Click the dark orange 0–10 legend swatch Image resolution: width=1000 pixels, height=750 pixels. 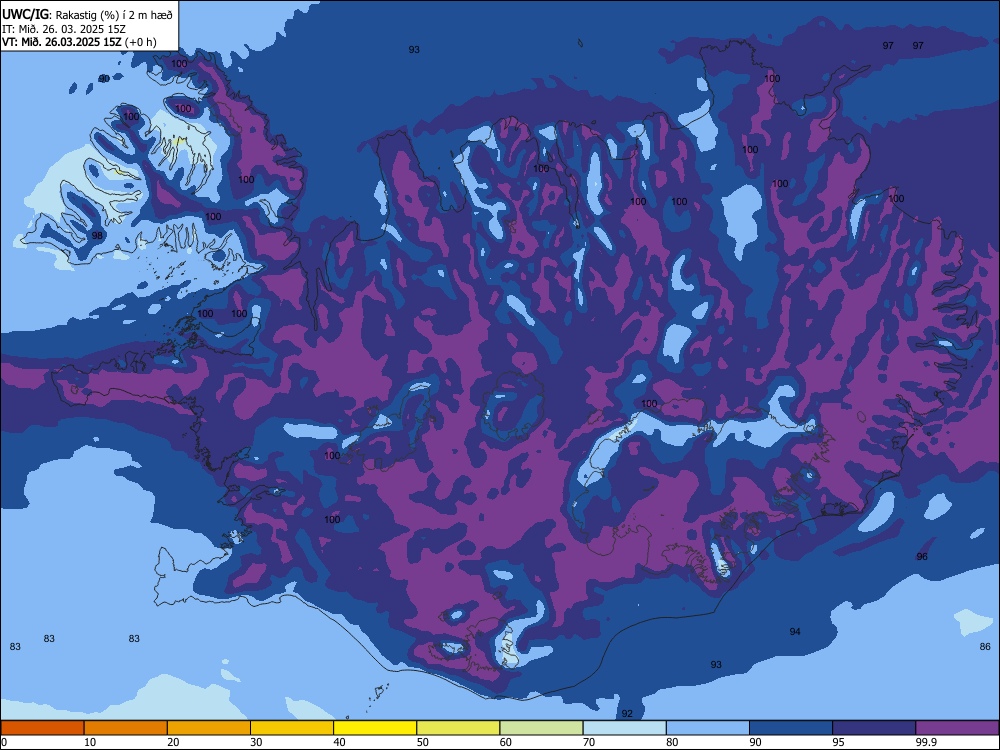click(42, 728)
